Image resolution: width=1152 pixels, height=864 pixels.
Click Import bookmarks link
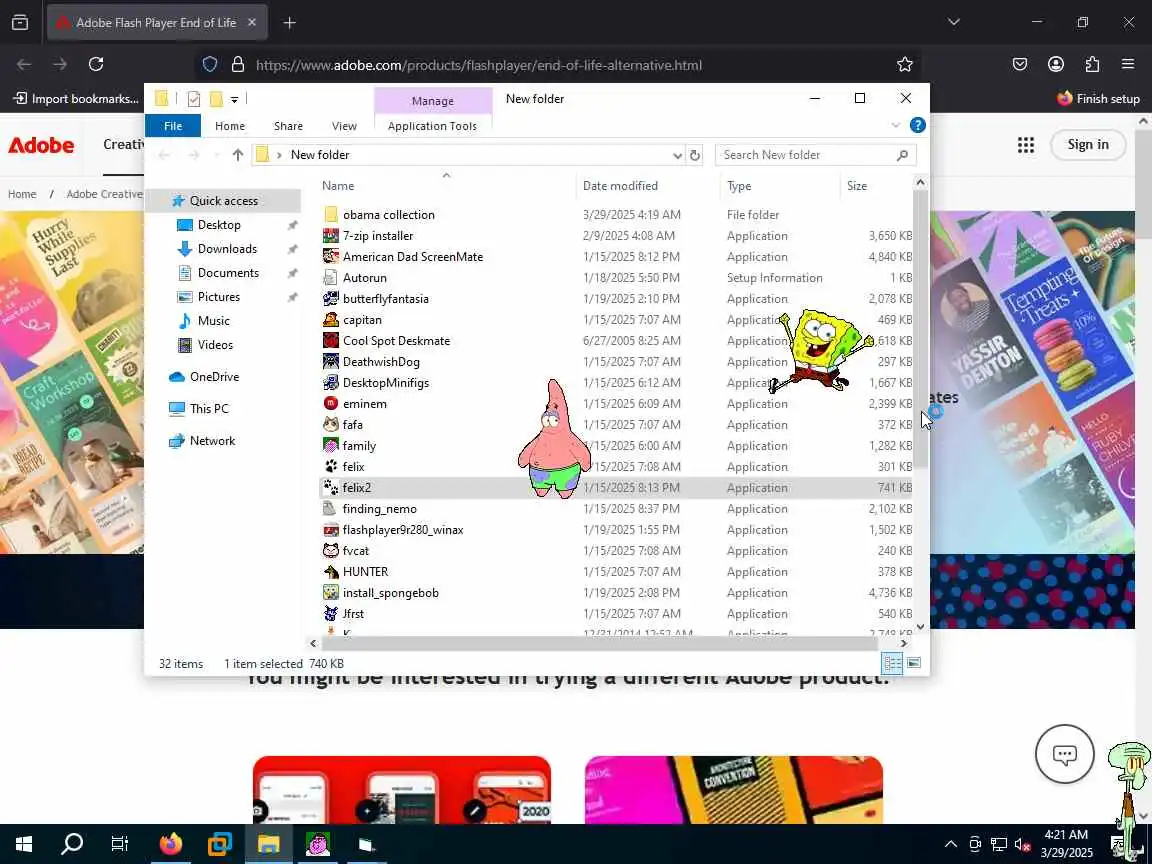[76, 98]
